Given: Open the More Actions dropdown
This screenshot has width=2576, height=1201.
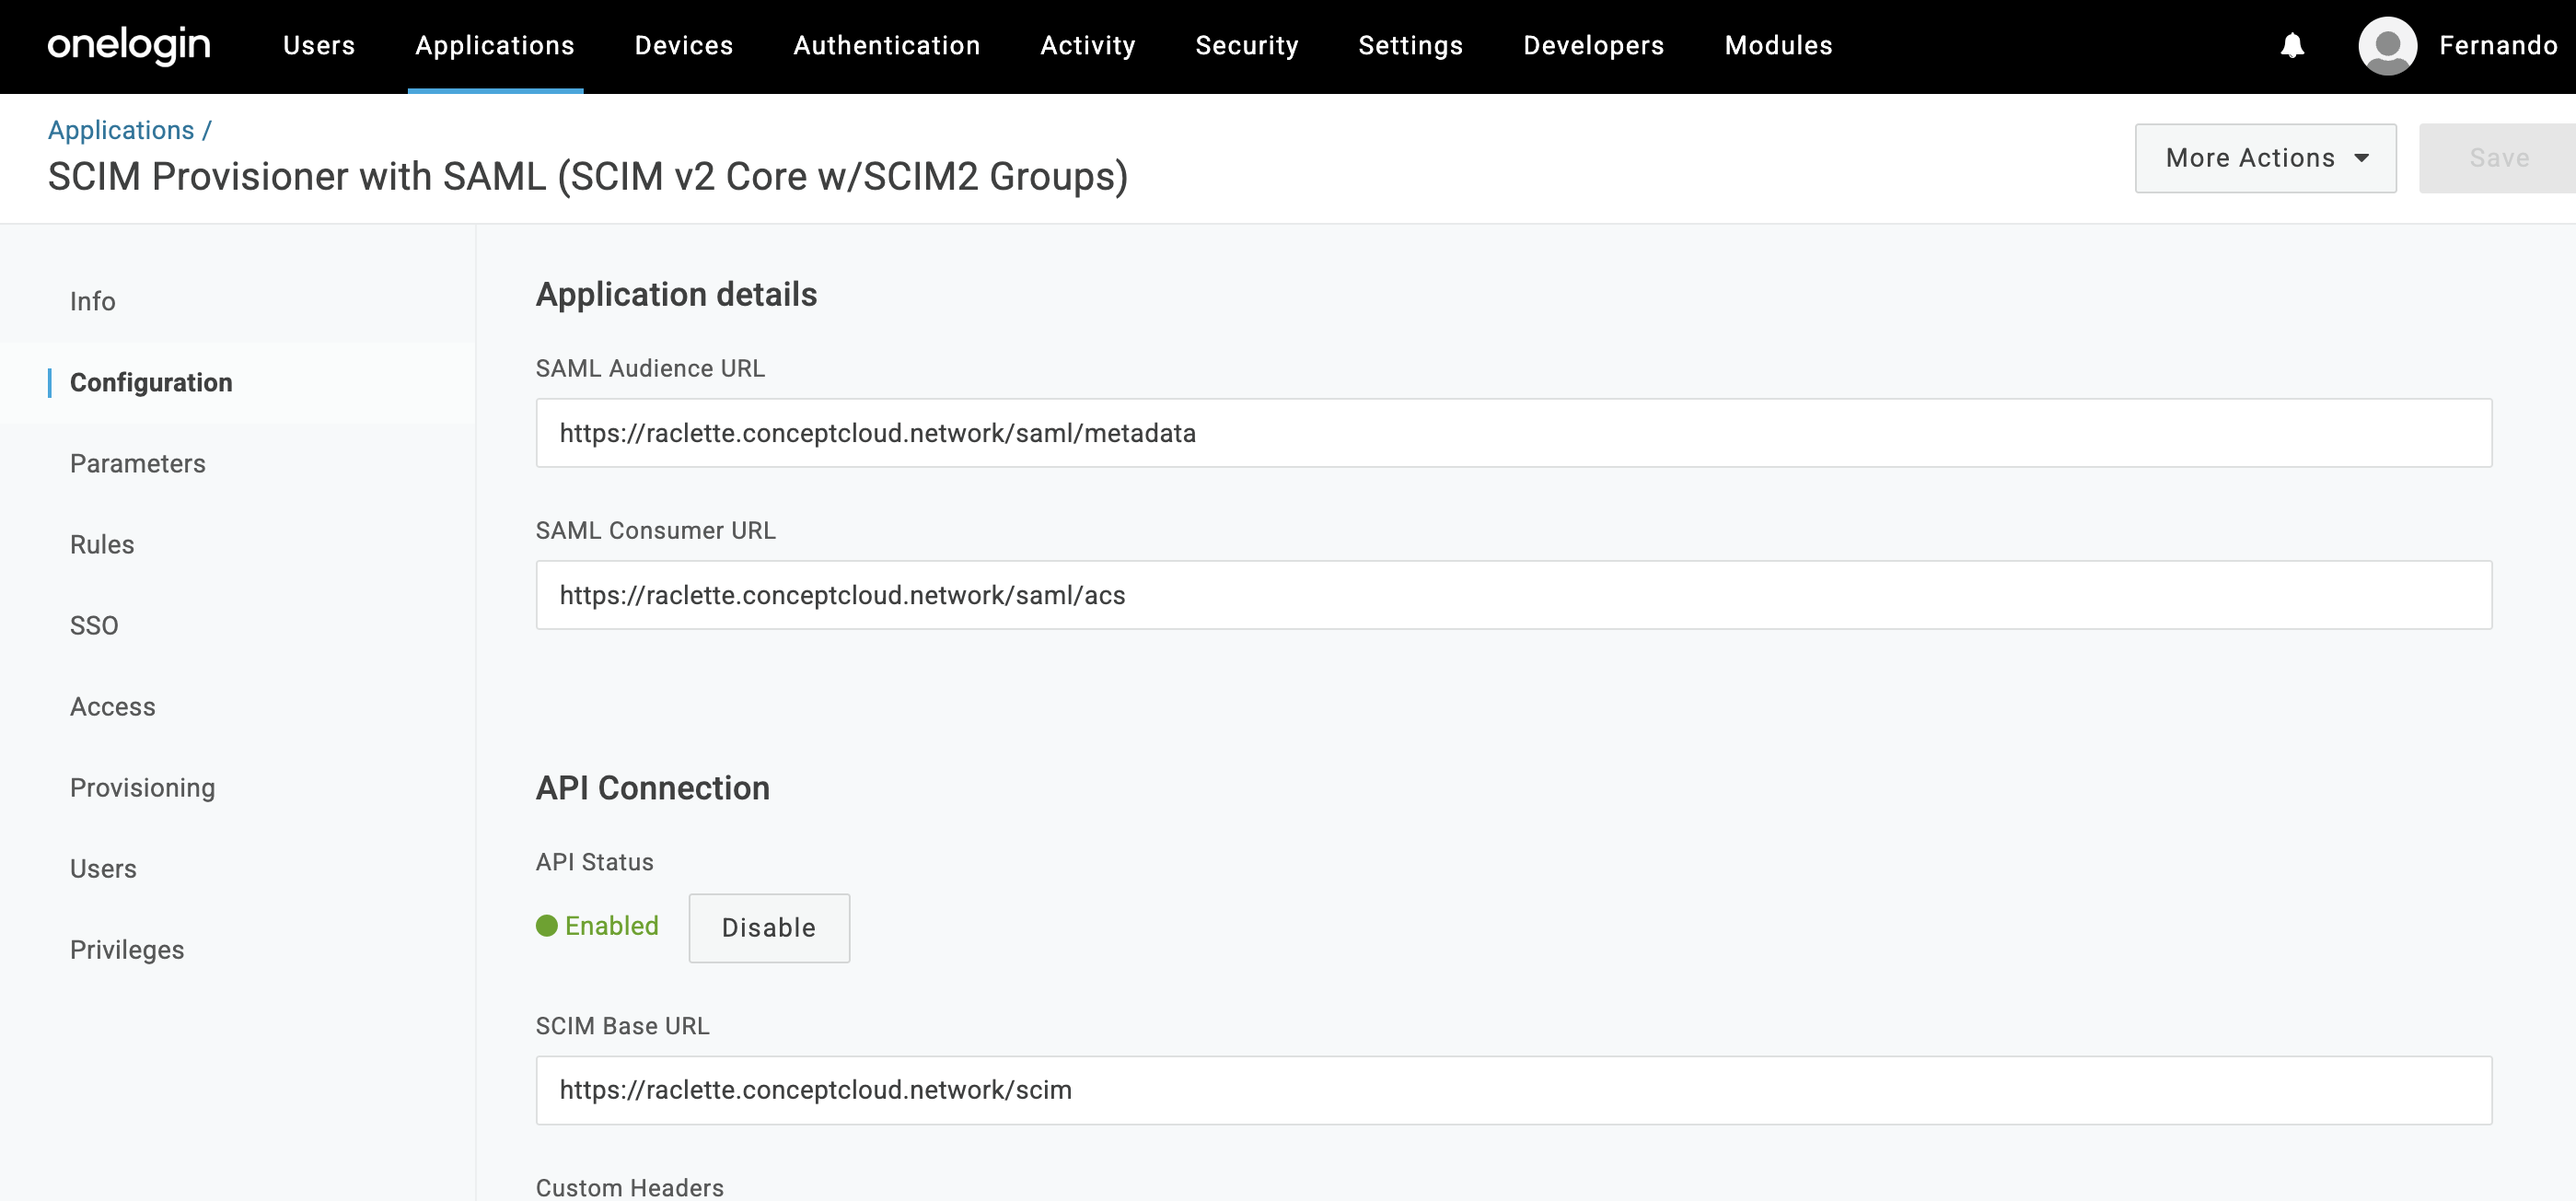Looking at the screenshot, I should pyautogui.click(x=2265, y=158).
